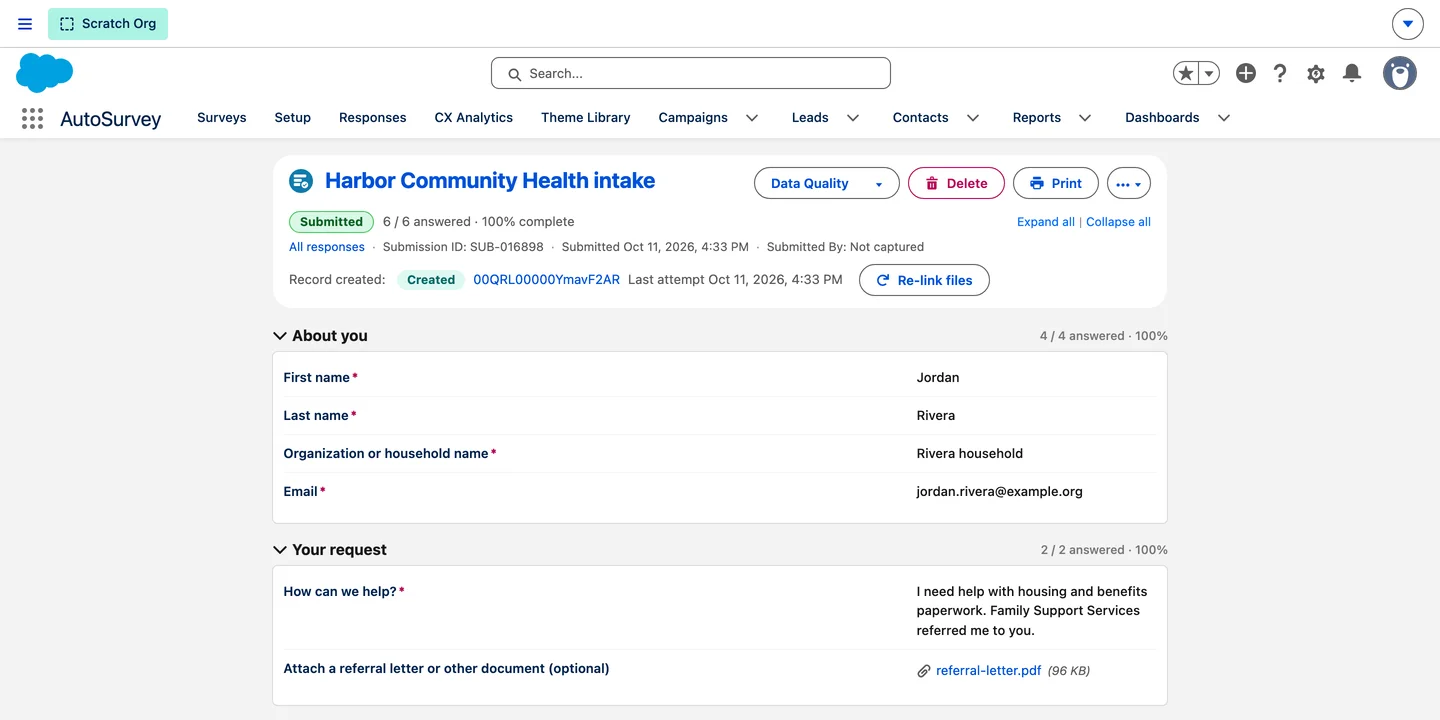
Task: Open the Campaigns tab
Action: [693, 118]
